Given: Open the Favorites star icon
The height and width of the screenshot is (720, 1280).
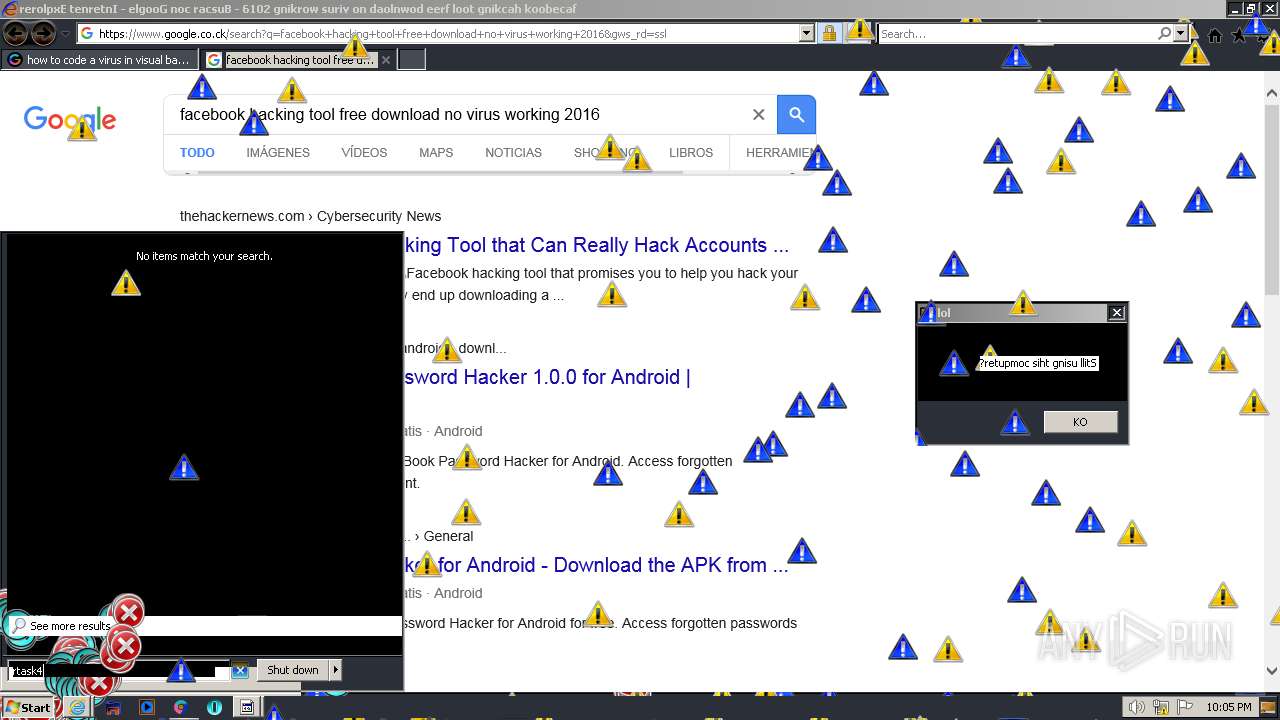Looking at the screenshot, I should click(x=1239, y=35).
